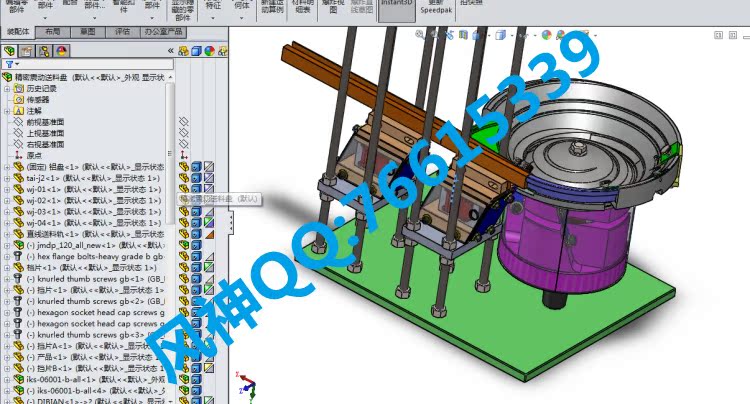Click the feature tree vertical scrollbar
This screenshot has height=404, width=750.
pyautogui.click(x=170, y=153)
